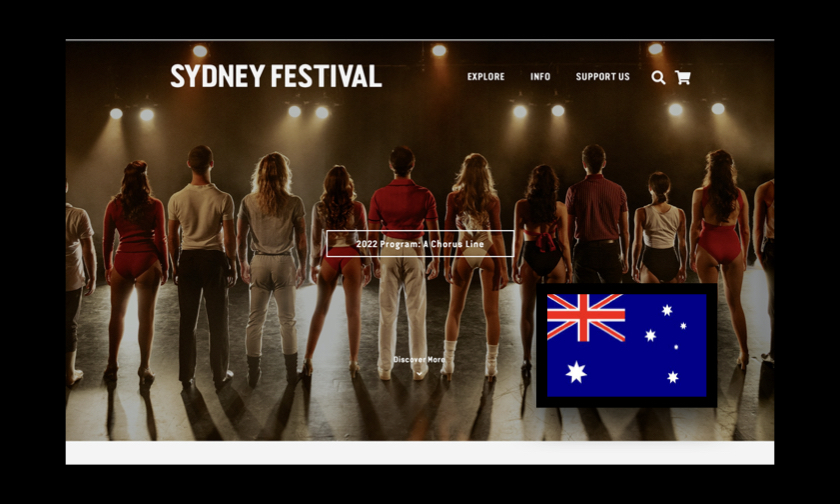Open the shopping cart icon
Screen dimensions: 840x504
pyautogui.click(x=683, y=77)
